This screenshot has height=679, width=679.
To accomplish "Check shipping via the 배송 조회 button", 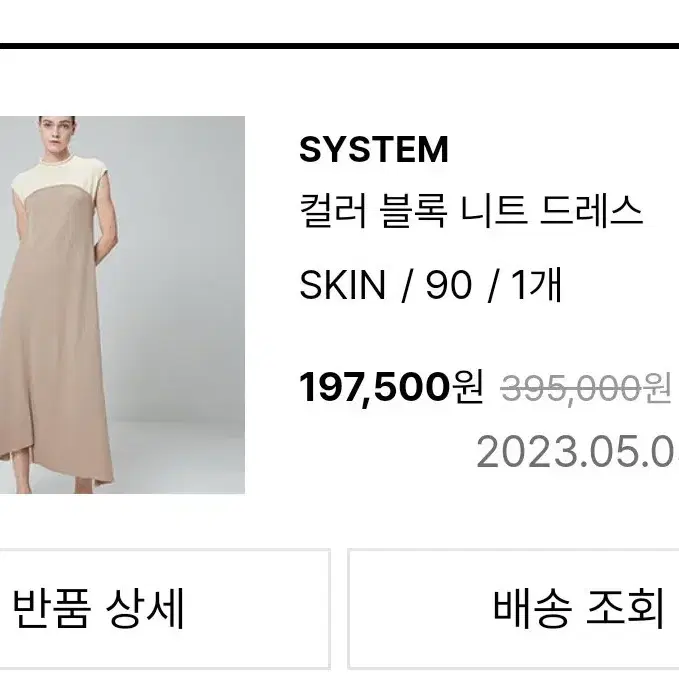I will (x=514, y=609).
